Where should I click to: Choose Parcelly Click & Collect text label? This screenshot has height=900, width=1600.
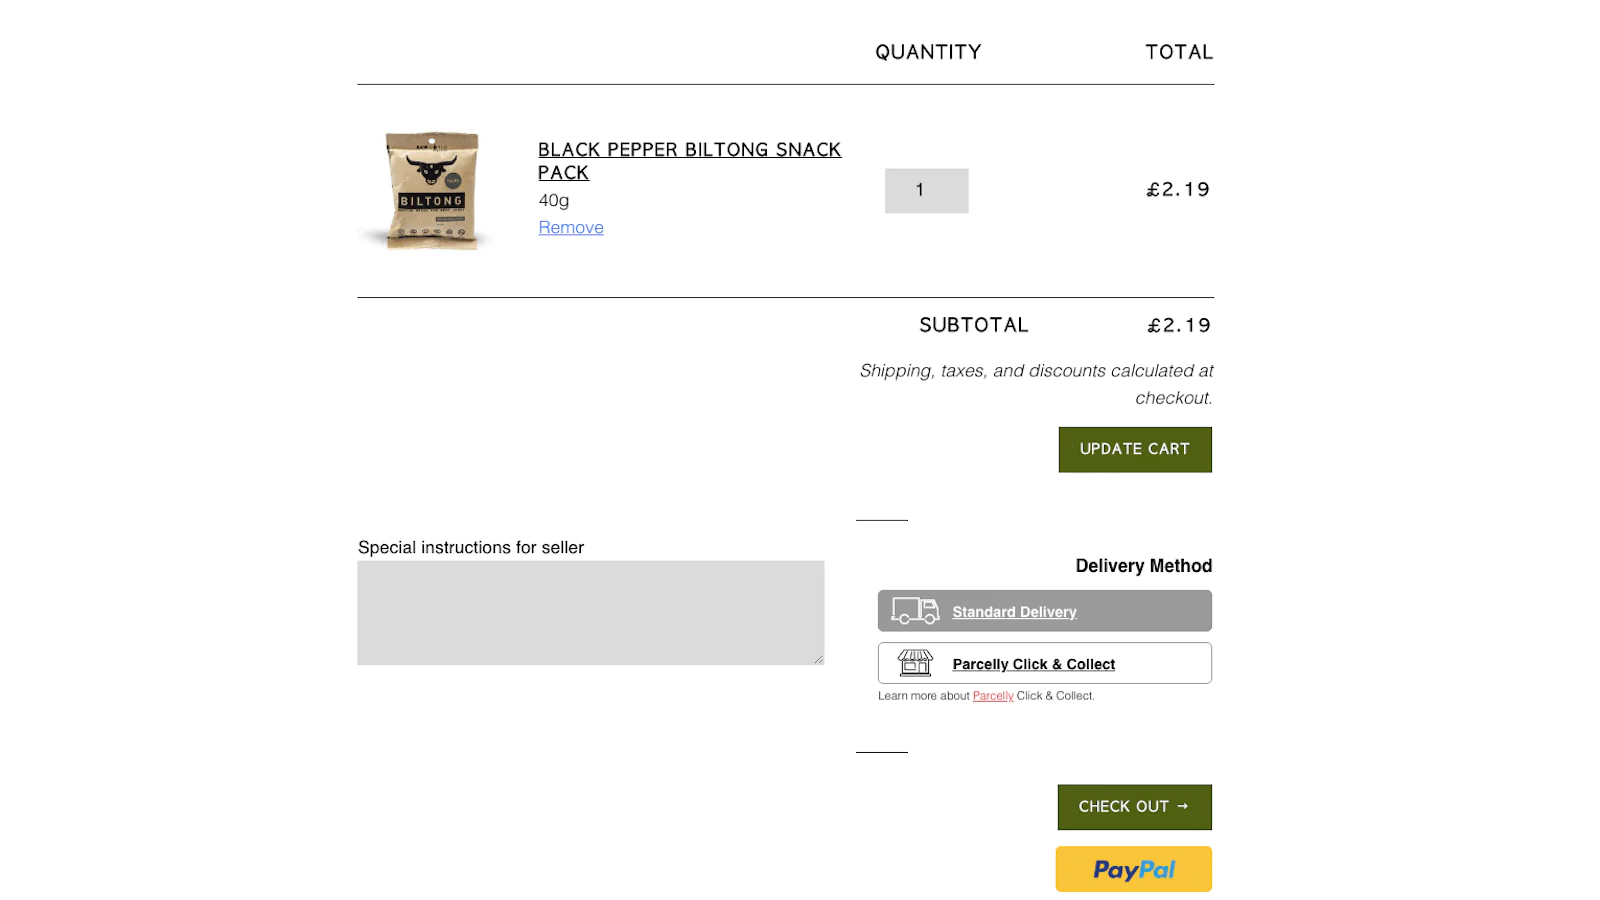pyautogui.click(x=1033, y=664)
